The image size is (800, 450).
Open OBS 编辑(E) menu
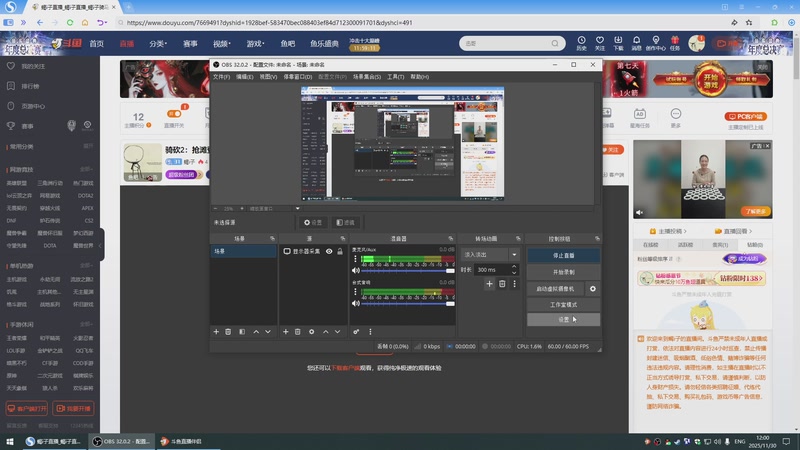(244, 77)
